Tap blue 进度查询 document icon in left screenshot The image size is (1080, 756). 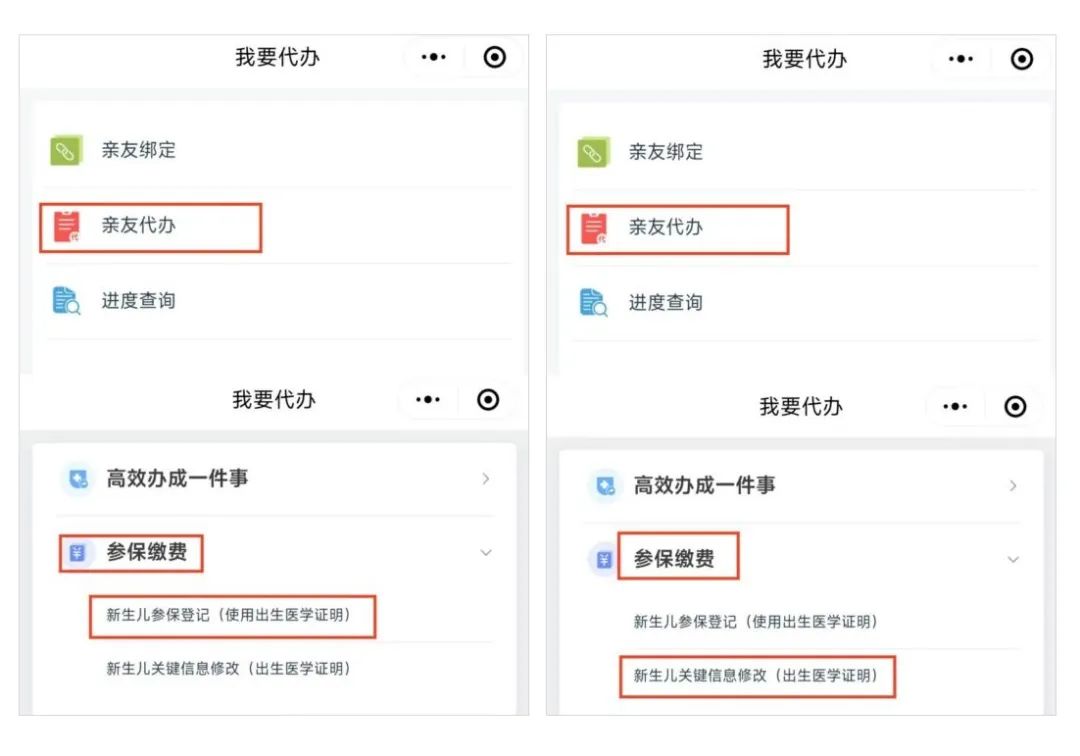(66, 301)
